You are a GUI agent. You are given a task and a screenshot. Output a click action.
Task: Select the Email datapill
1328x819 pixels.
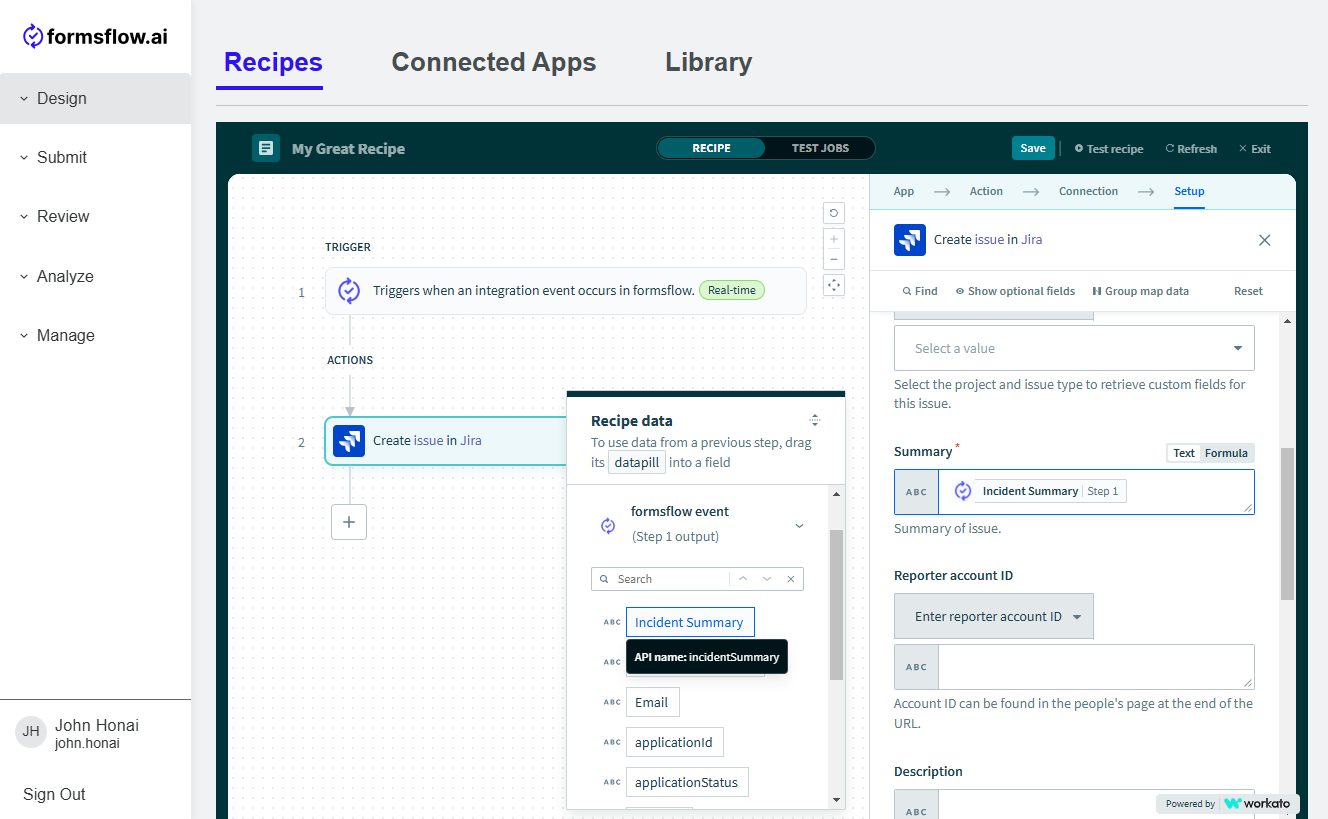point(652,702)
